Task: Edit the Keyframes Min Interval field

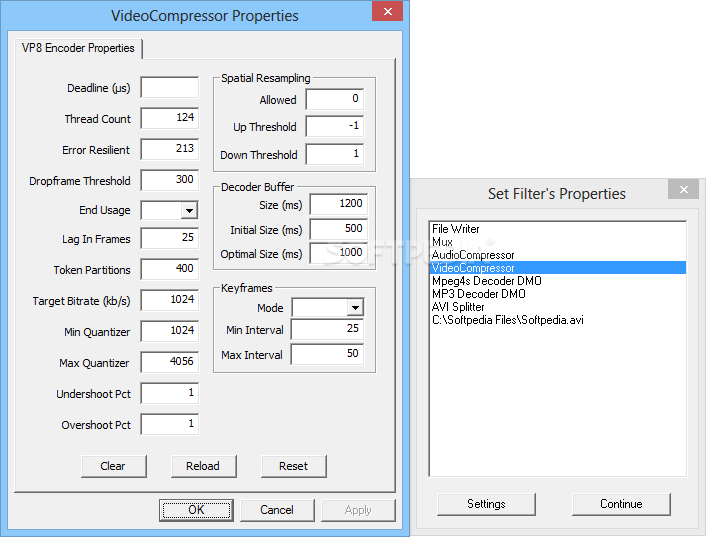Action: click(x=327, y=329)
